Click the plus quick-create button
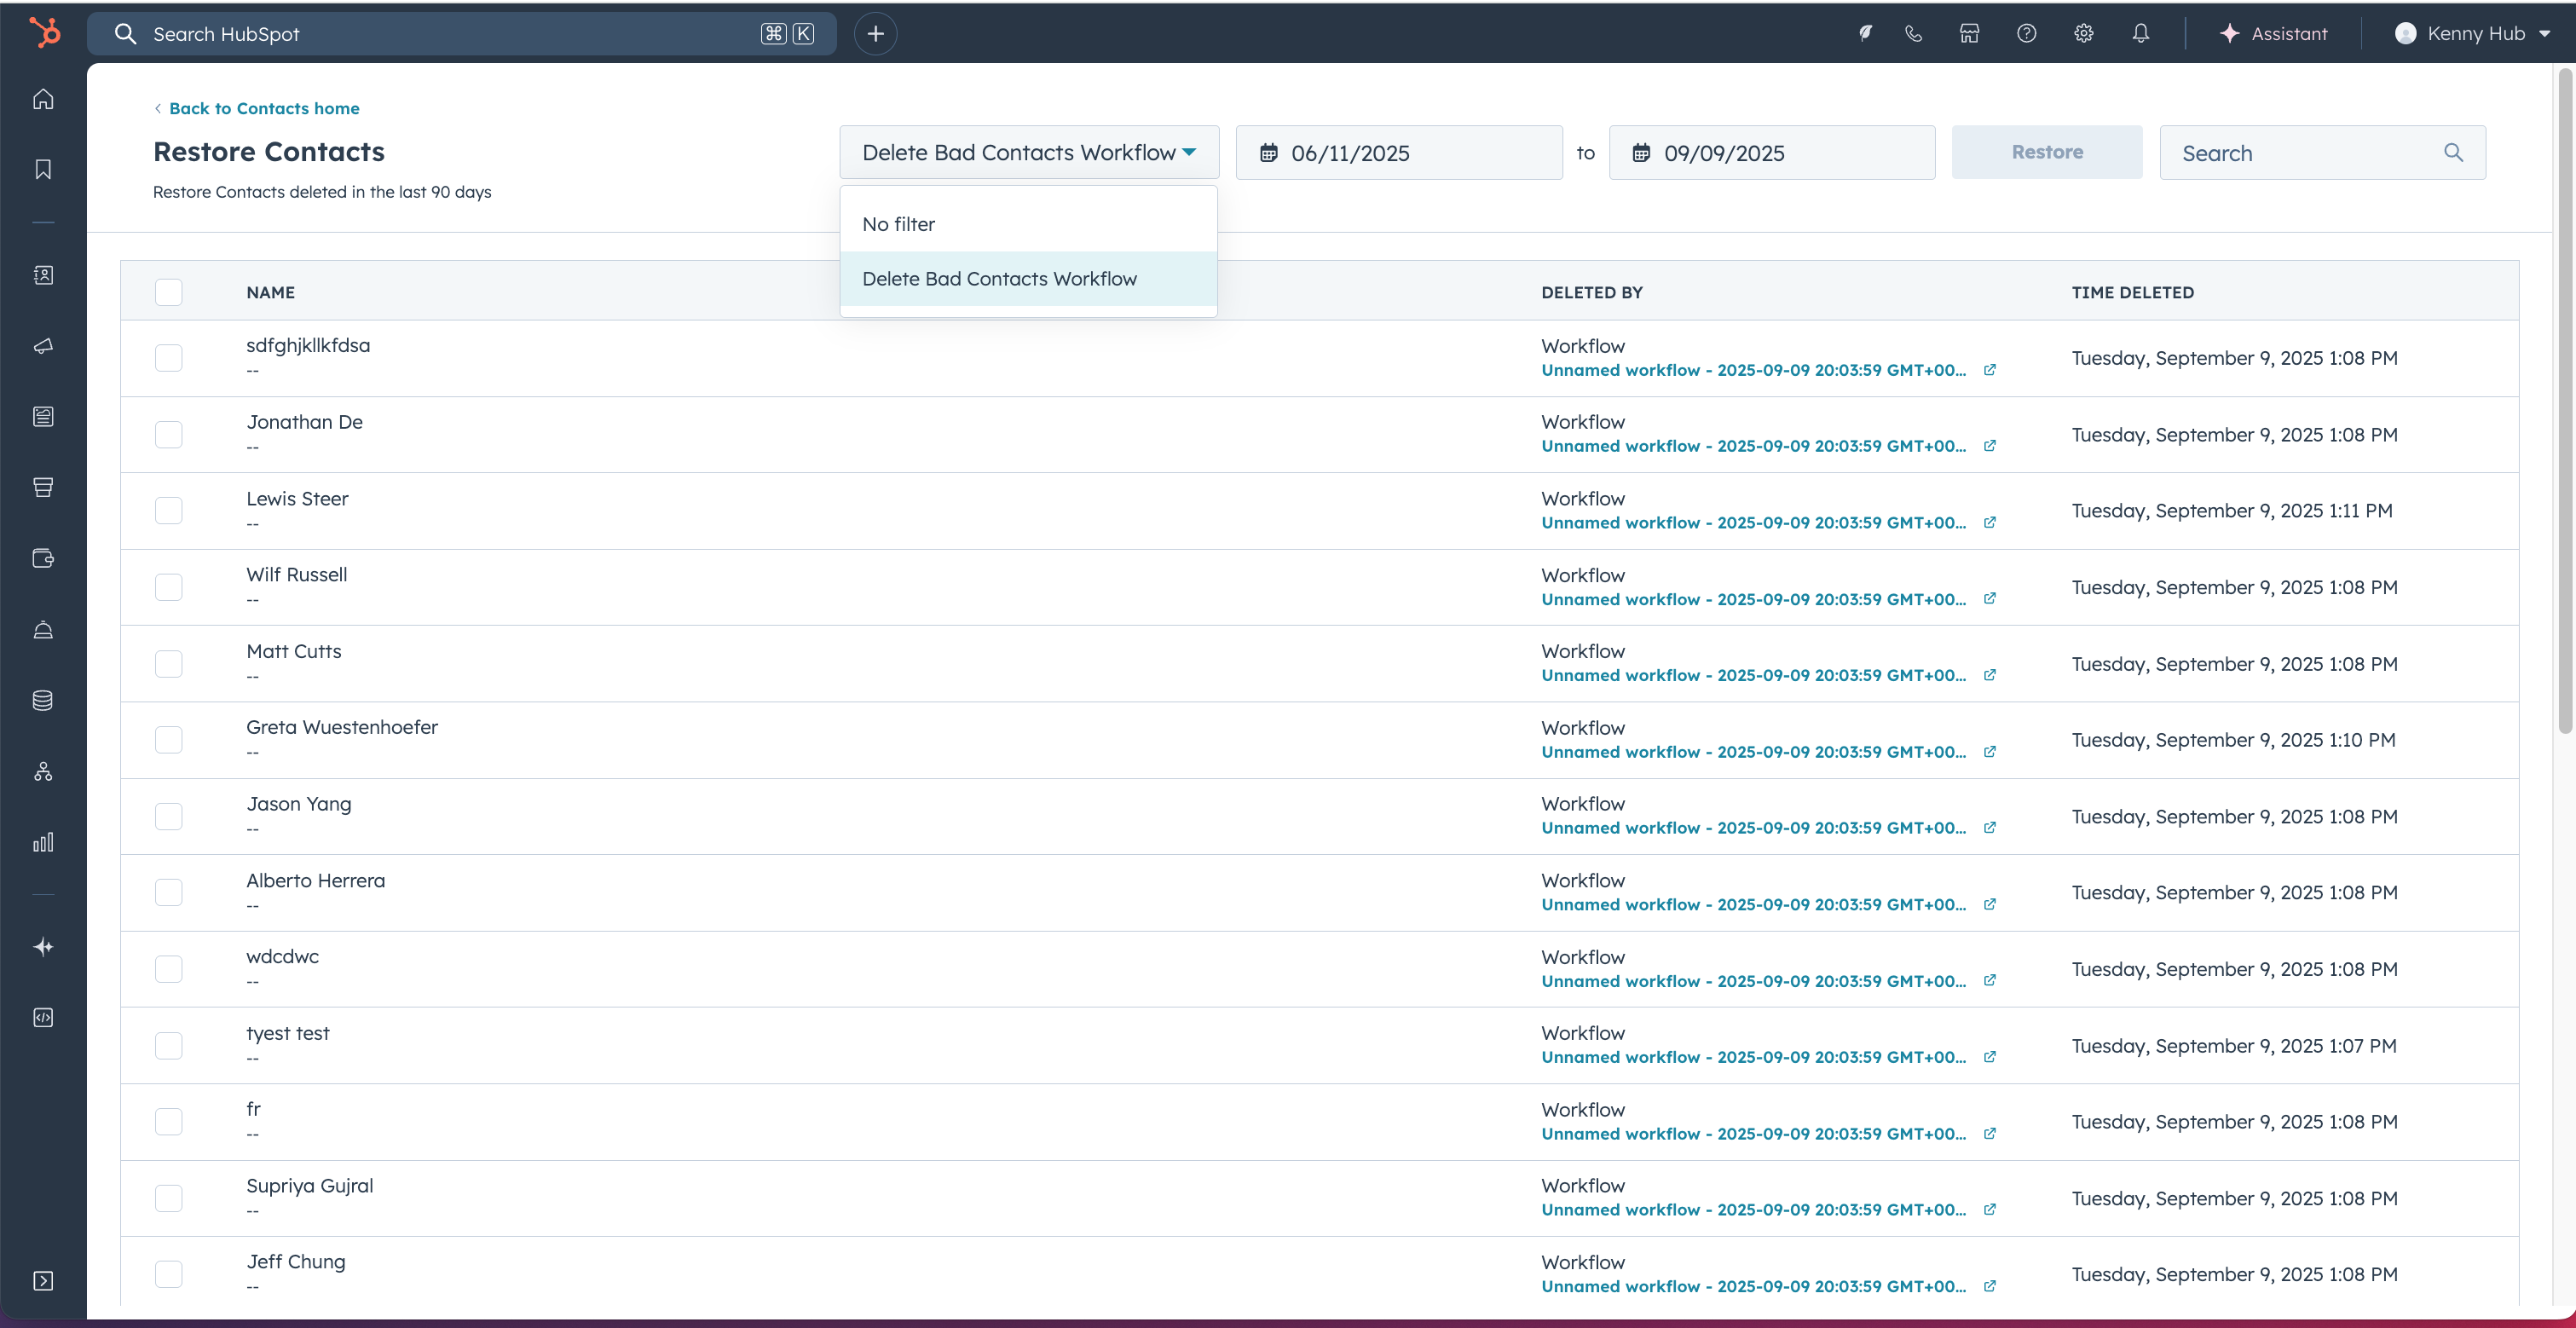Image resolution: width=2576 pixels, height=1328 pixels. pyautogui.click(x=875, y=33)
